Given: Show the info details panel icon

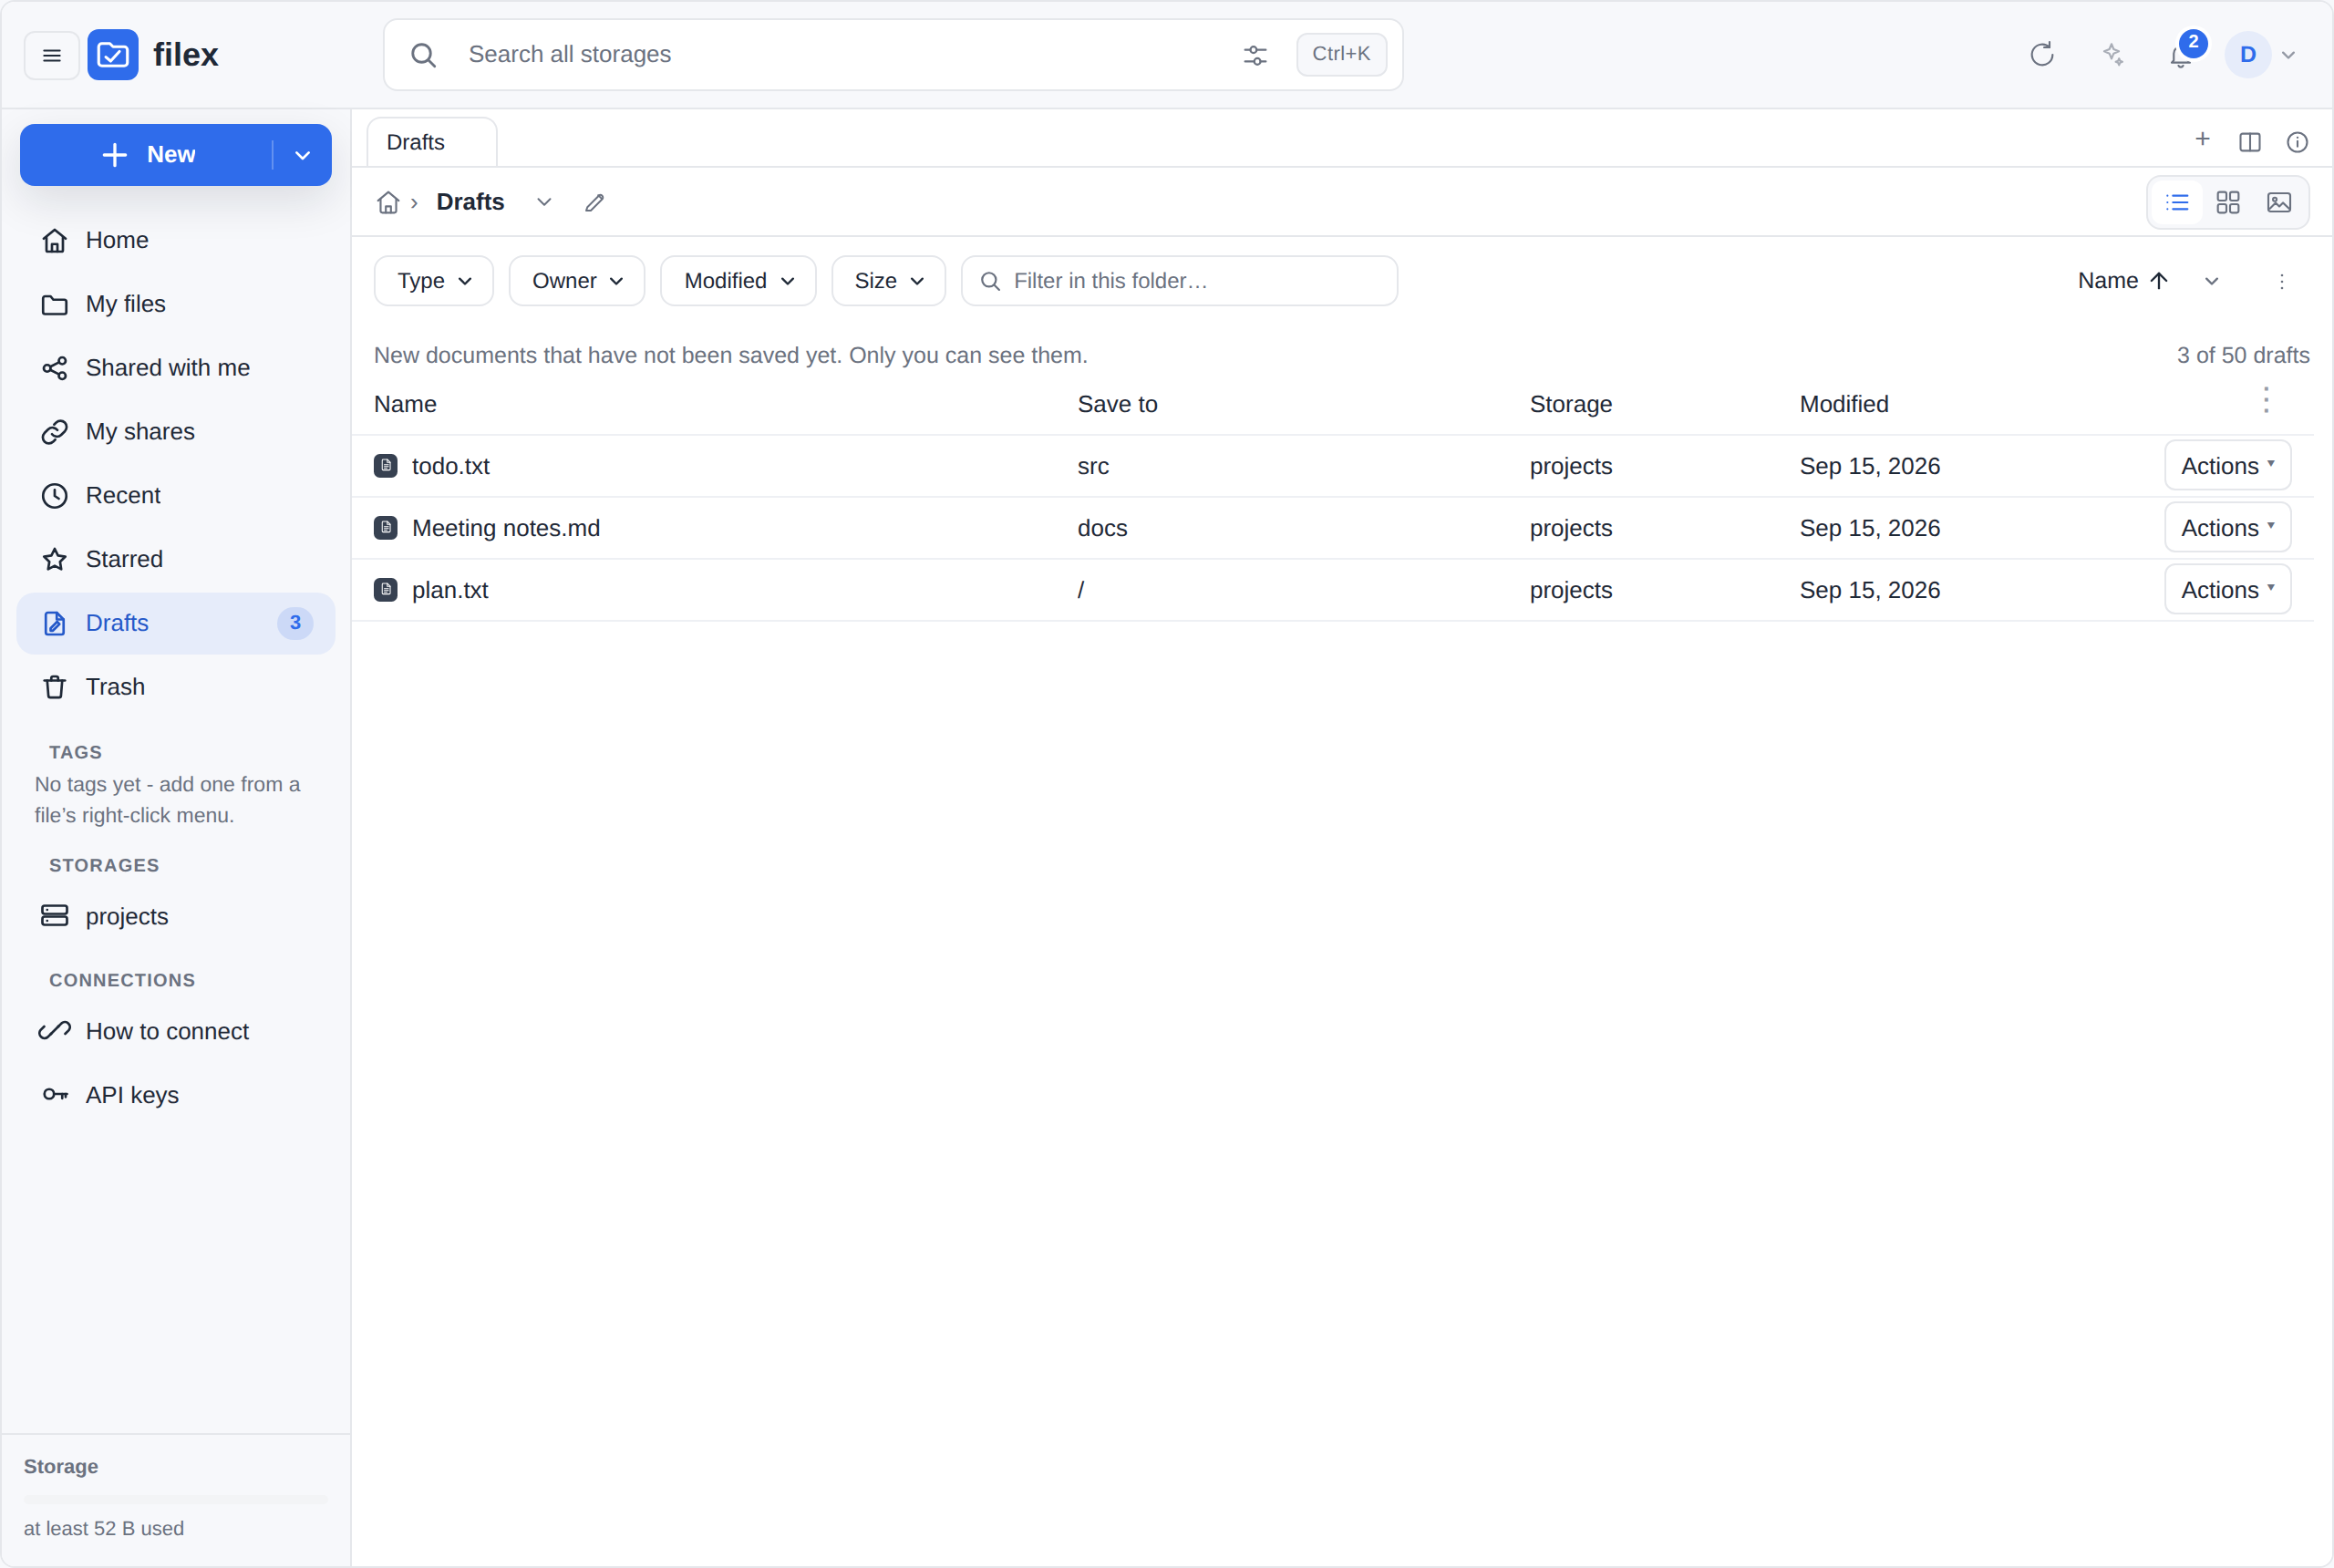Looking at the screenshot, I should [x=2297, y=142].
